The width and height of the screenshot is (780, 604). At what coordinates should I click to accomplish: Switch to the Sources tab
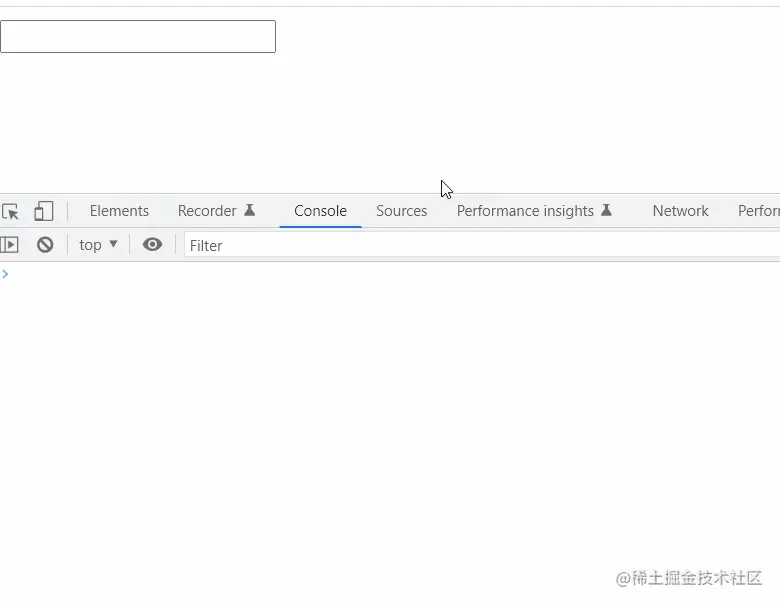pos(401,211)
